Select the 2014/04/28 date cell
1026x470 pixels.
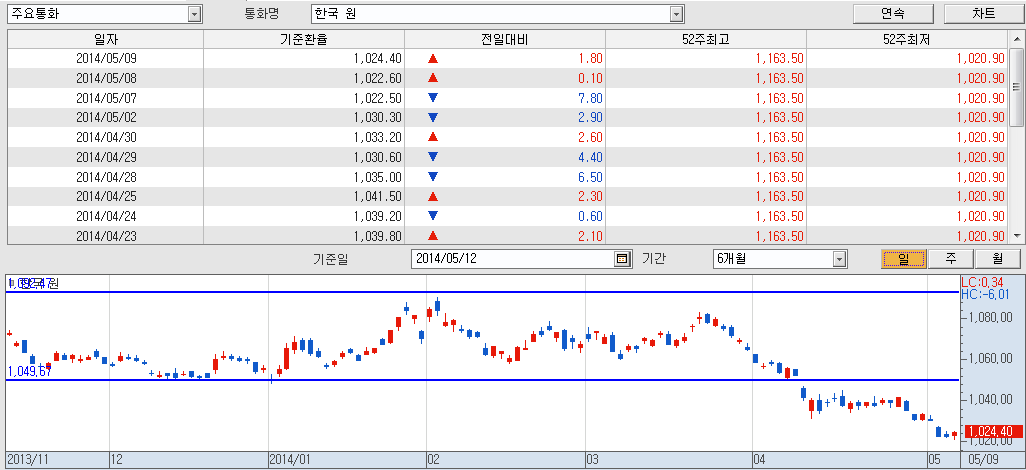106,176
